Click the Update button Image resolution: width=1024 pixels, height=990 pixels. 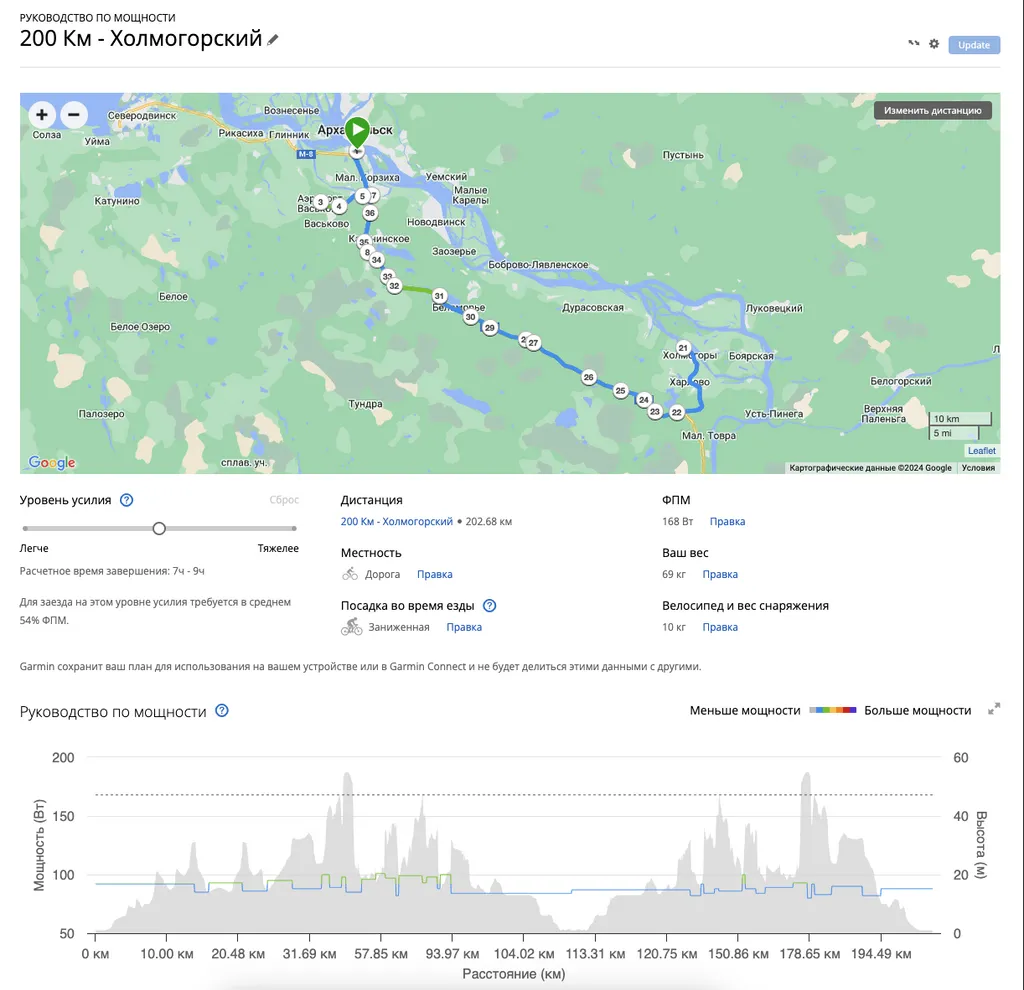pos(974,44)
